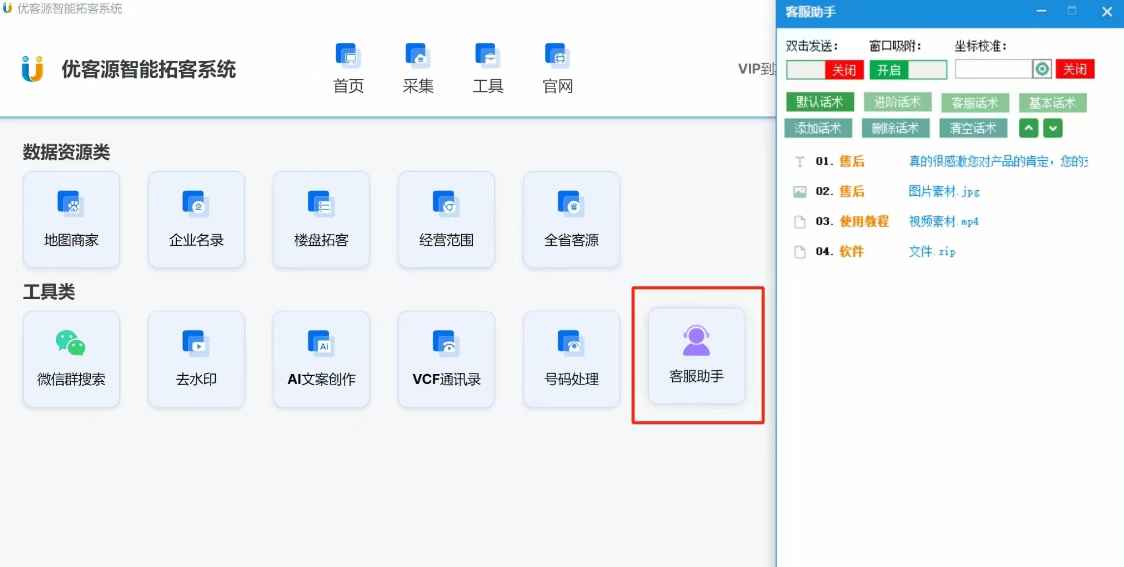
Task: Click the coordinate calibration target icon
Action: (1042, 69)
